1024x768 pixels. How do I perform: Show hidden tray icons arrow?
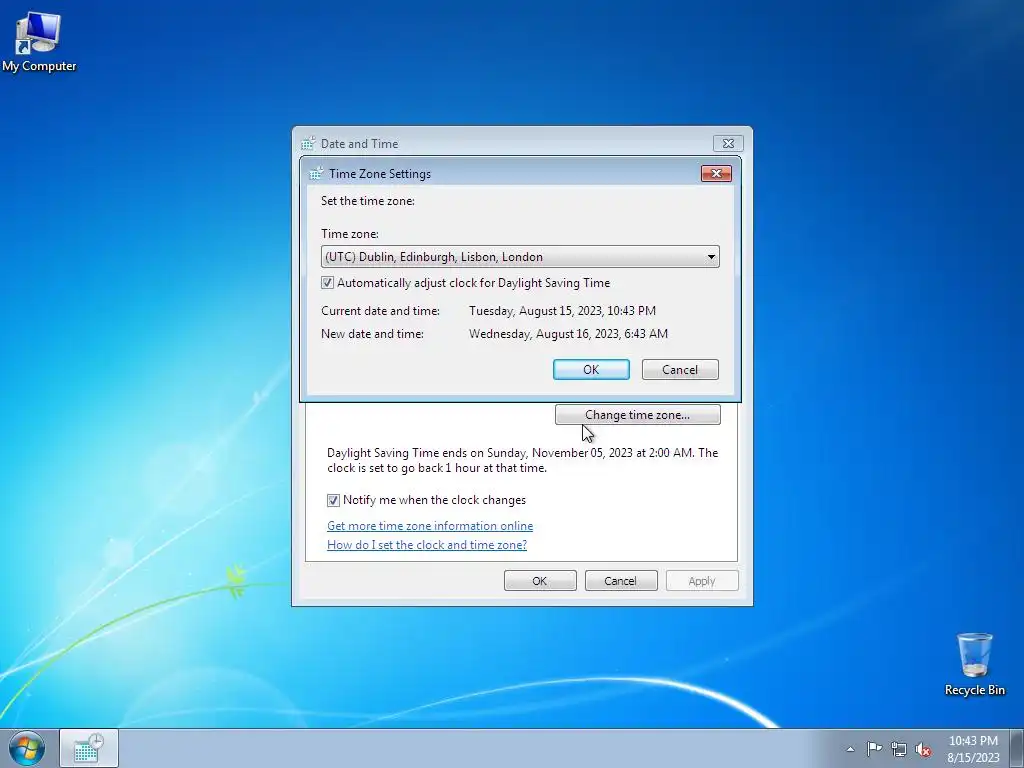coord(850,749)
